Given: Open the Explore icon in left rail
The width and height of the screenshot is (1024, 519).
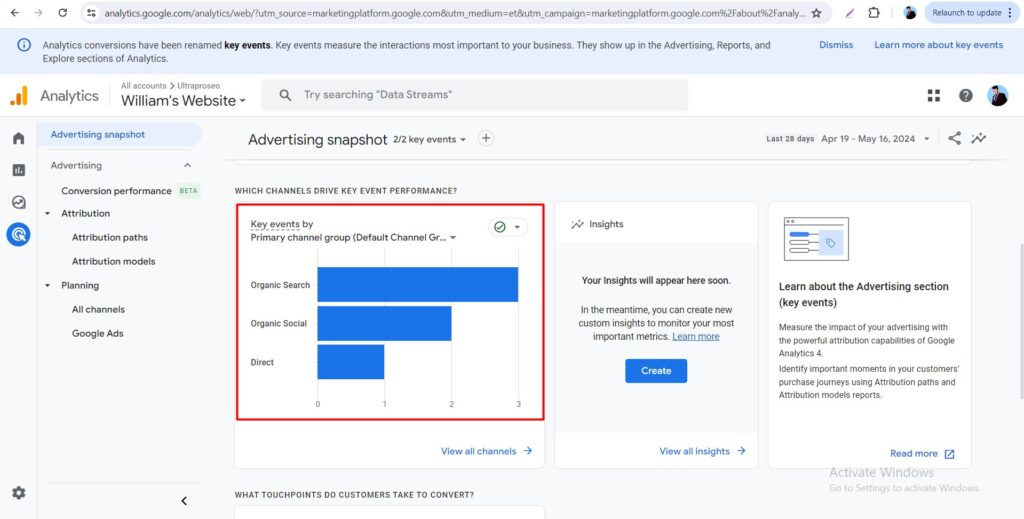Looking at the screenshot, I should click(18, 202).
